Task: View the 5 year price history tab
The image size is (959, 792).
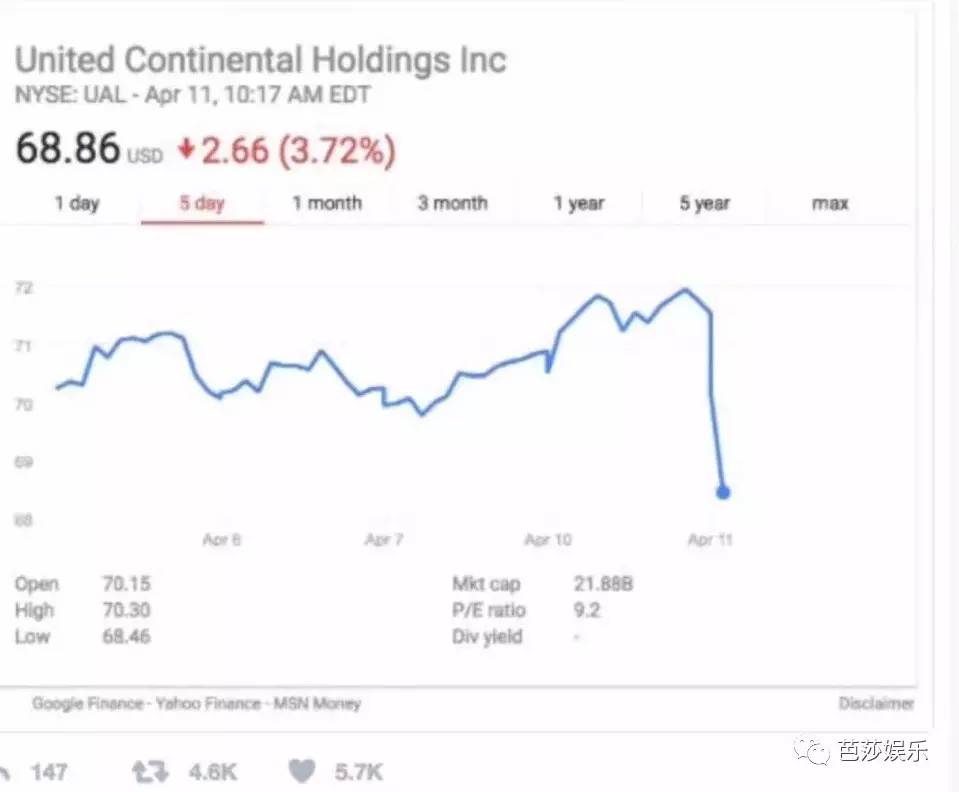Action: click(x=704, y=203)
